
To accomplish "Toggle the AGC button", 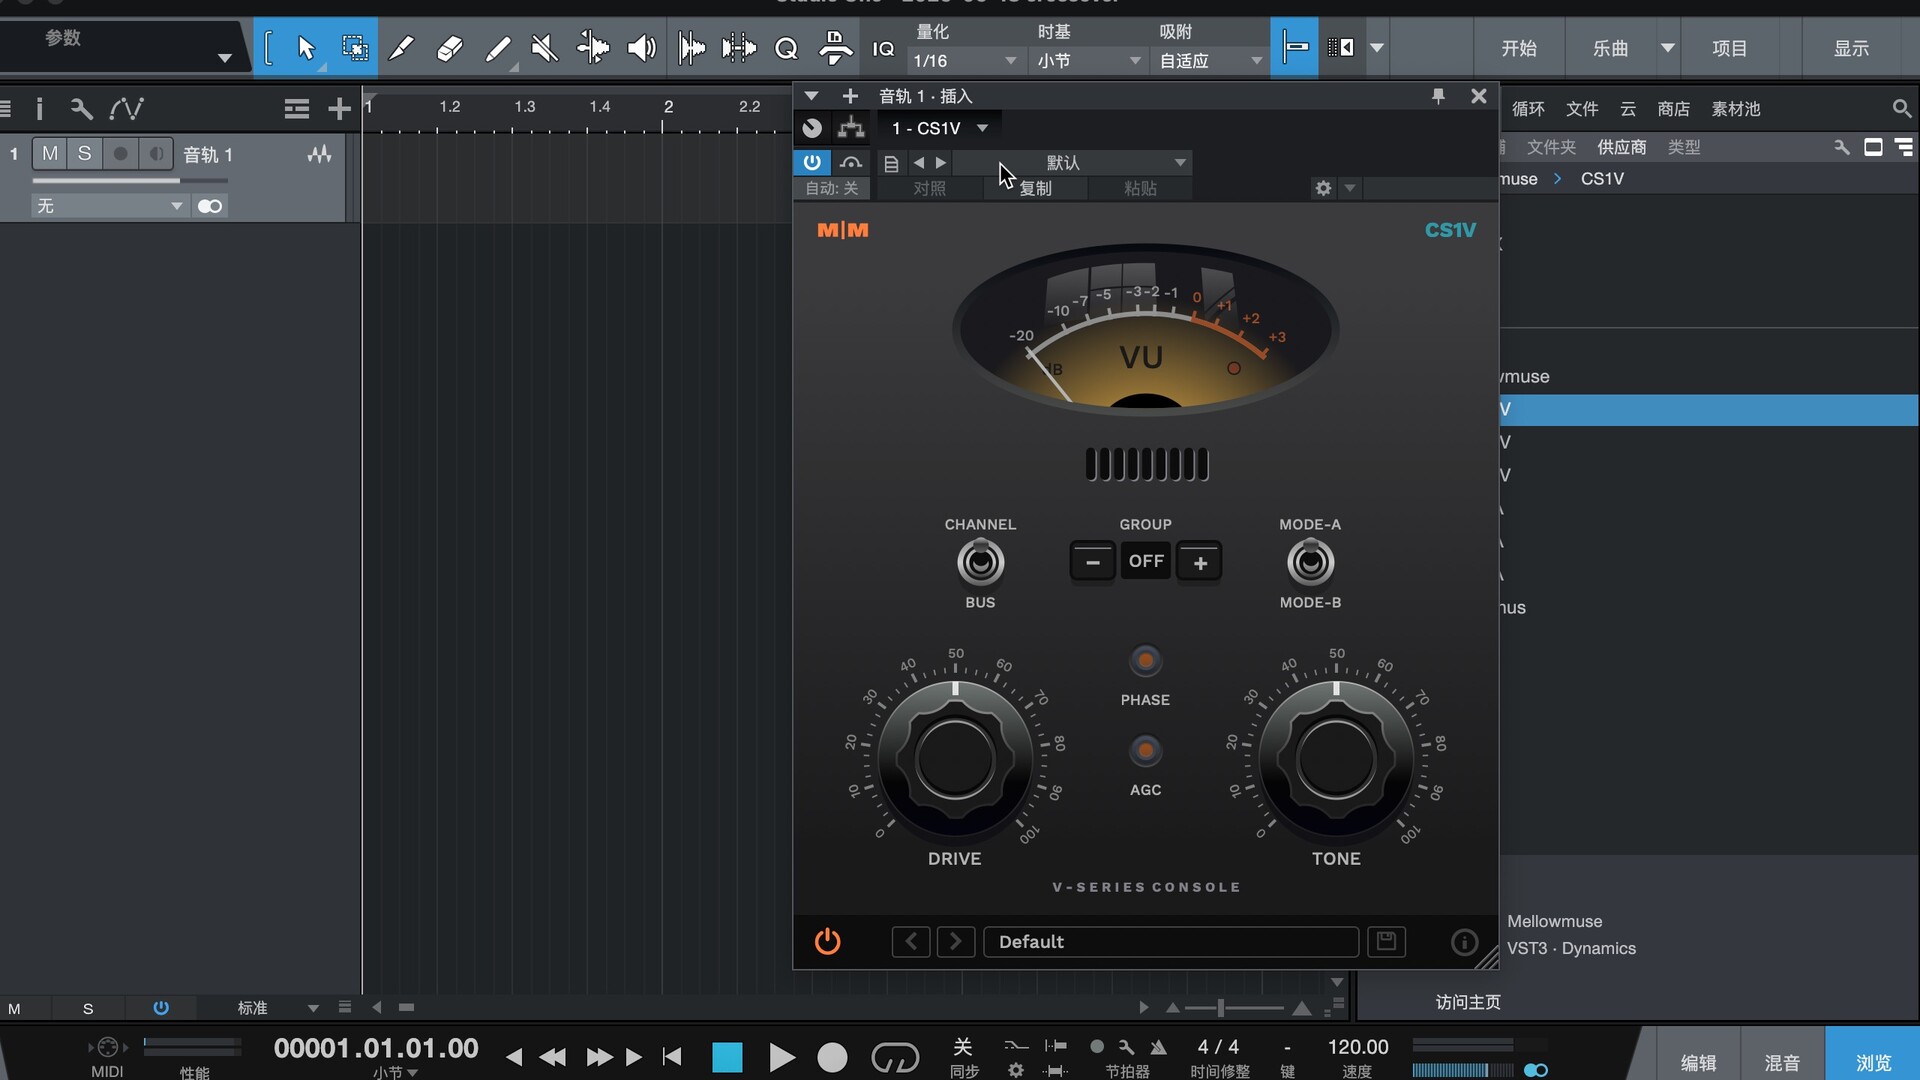I will point(1146,750).
